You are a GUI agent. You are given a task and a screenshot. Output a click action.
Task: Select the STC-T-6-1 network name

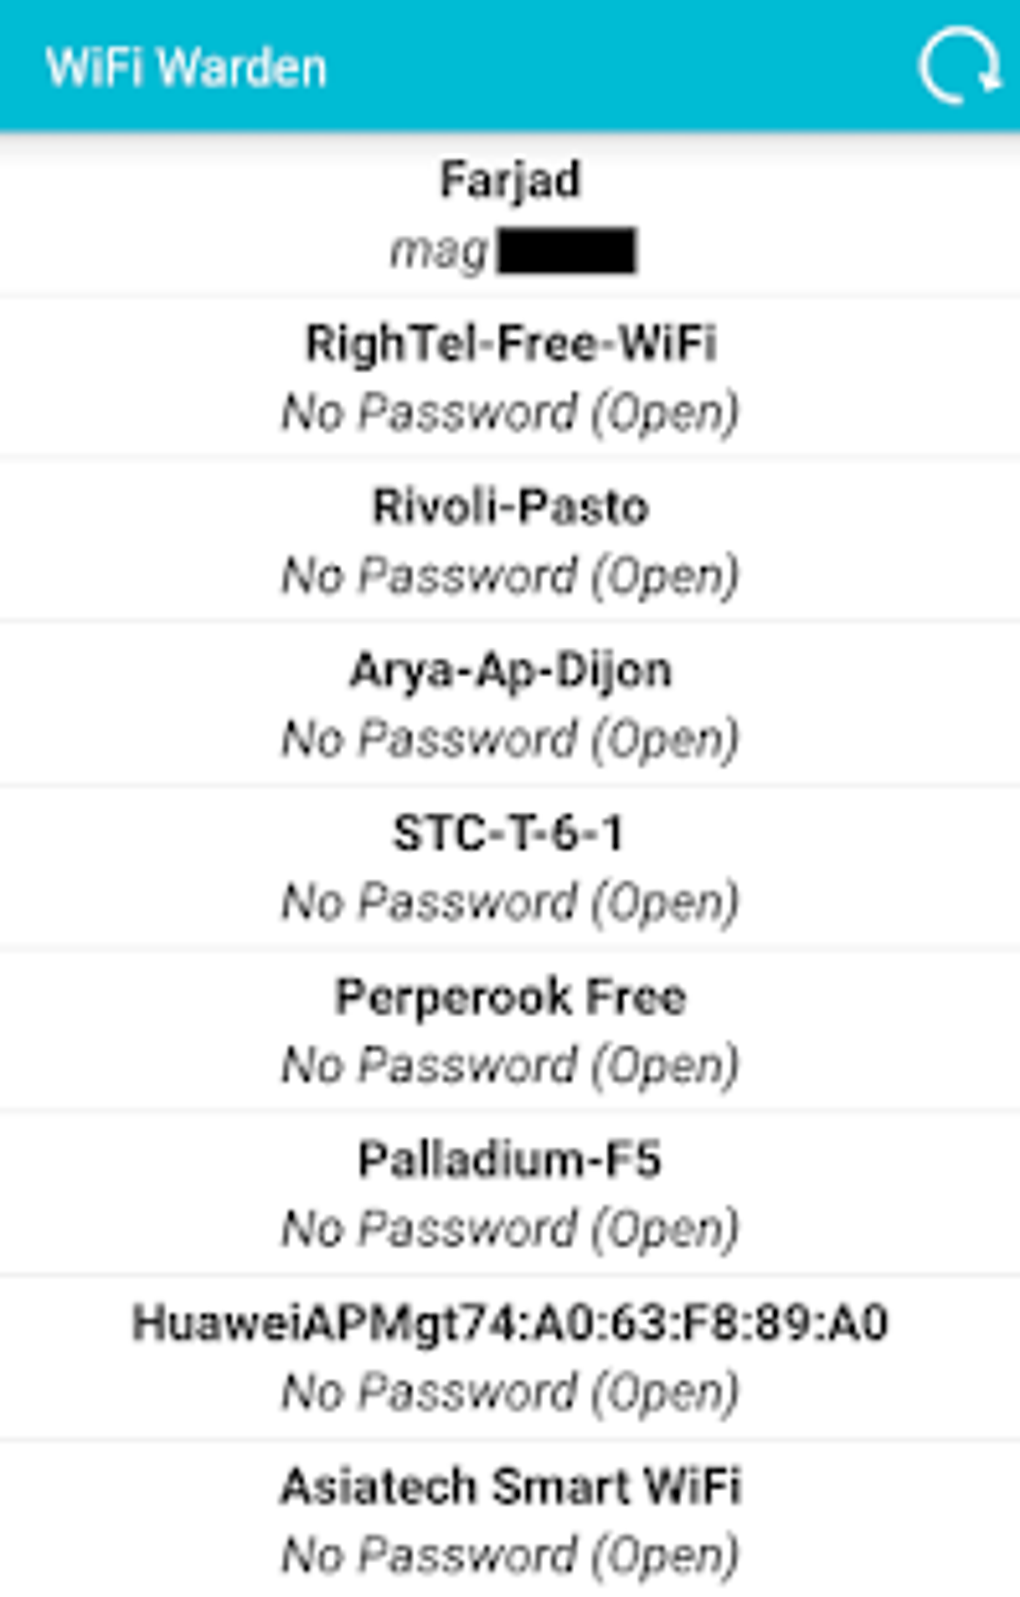510,833
